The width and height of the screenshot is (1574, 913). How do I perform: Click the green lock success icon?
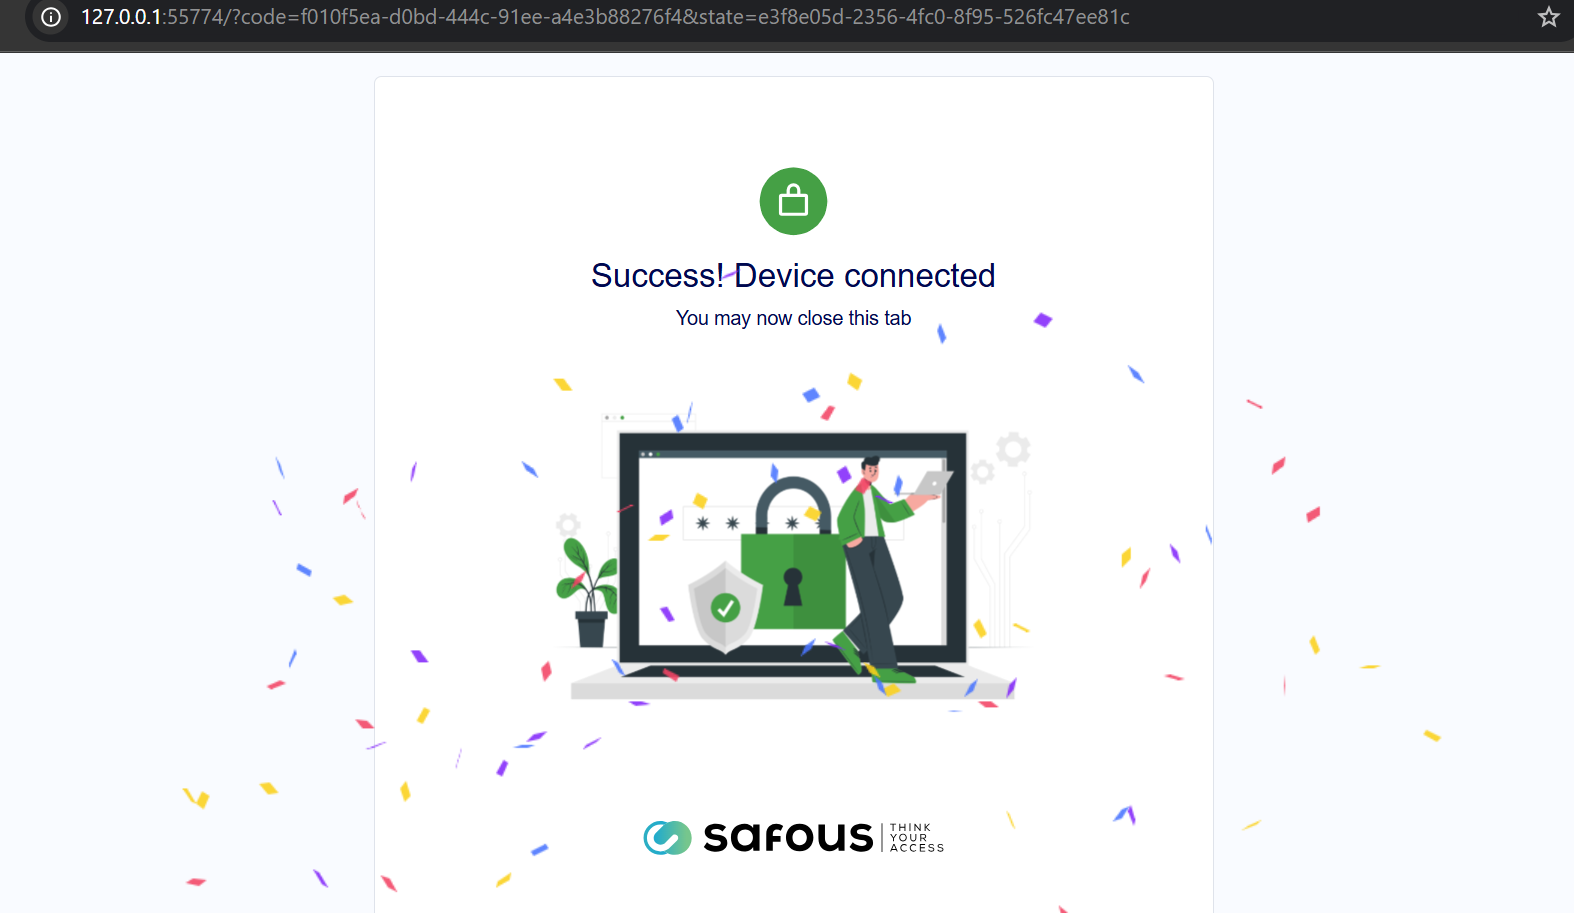pos(793,201)
